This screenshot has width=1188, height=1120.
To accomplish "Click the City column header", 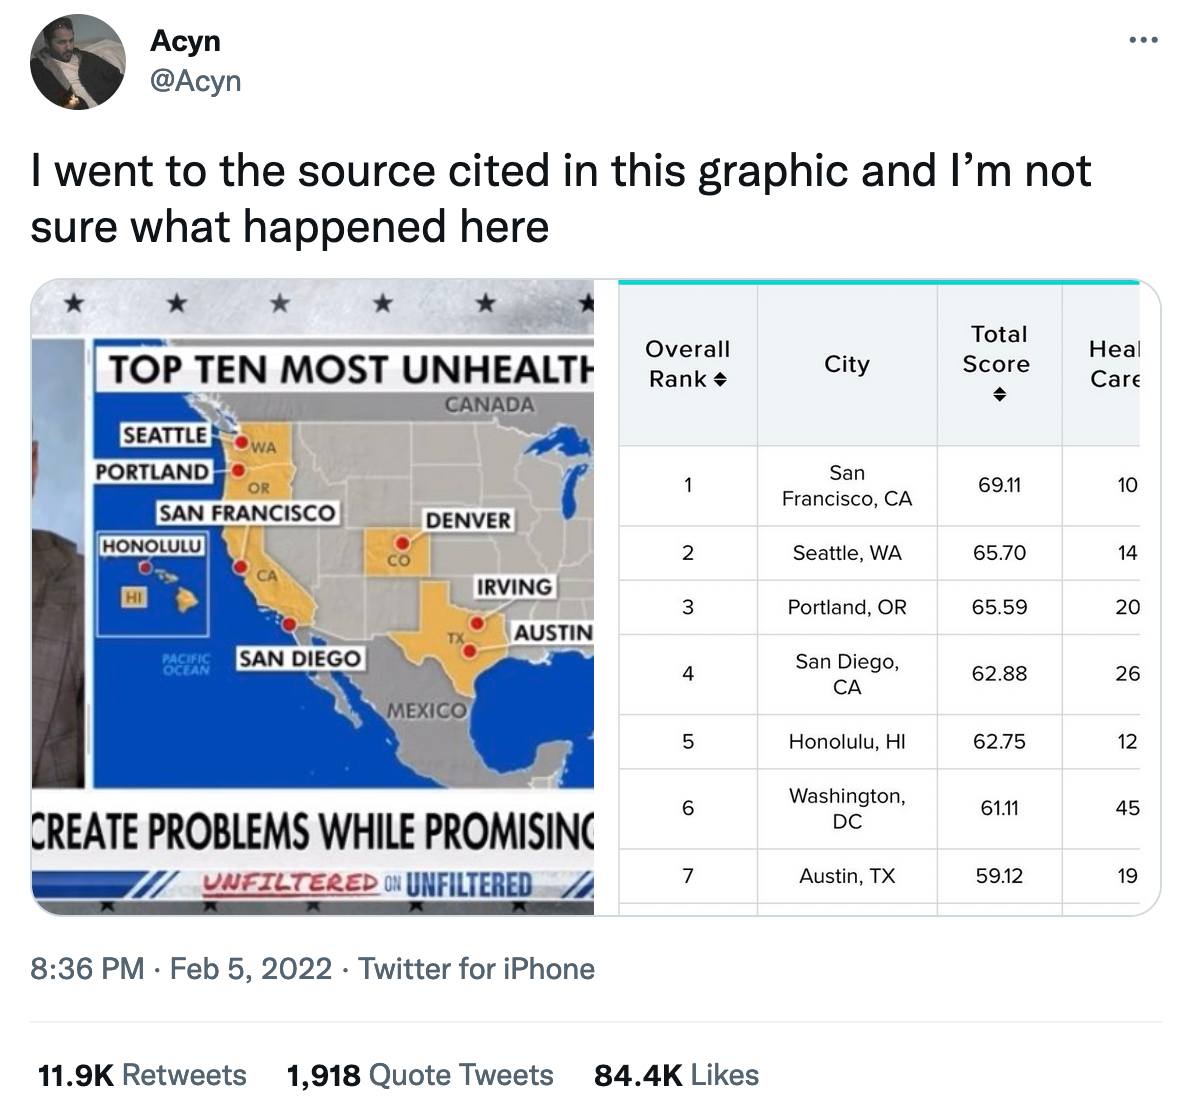I will (846, 364).
